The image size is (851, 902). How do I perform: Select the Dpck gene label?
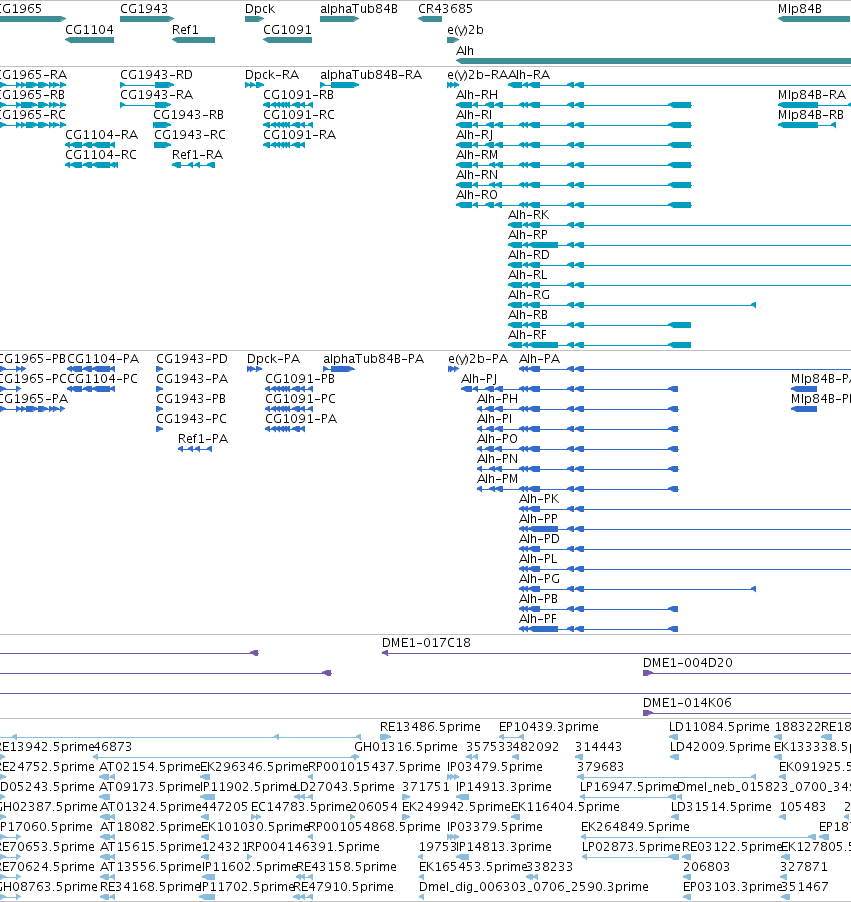point(260,9)
